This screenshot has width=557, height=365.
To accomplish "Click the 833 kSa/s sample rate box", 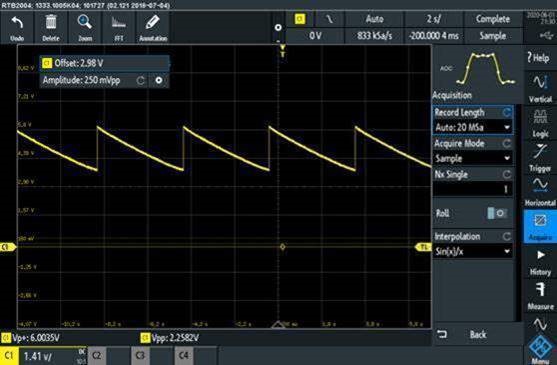I will tap(374, 36).
